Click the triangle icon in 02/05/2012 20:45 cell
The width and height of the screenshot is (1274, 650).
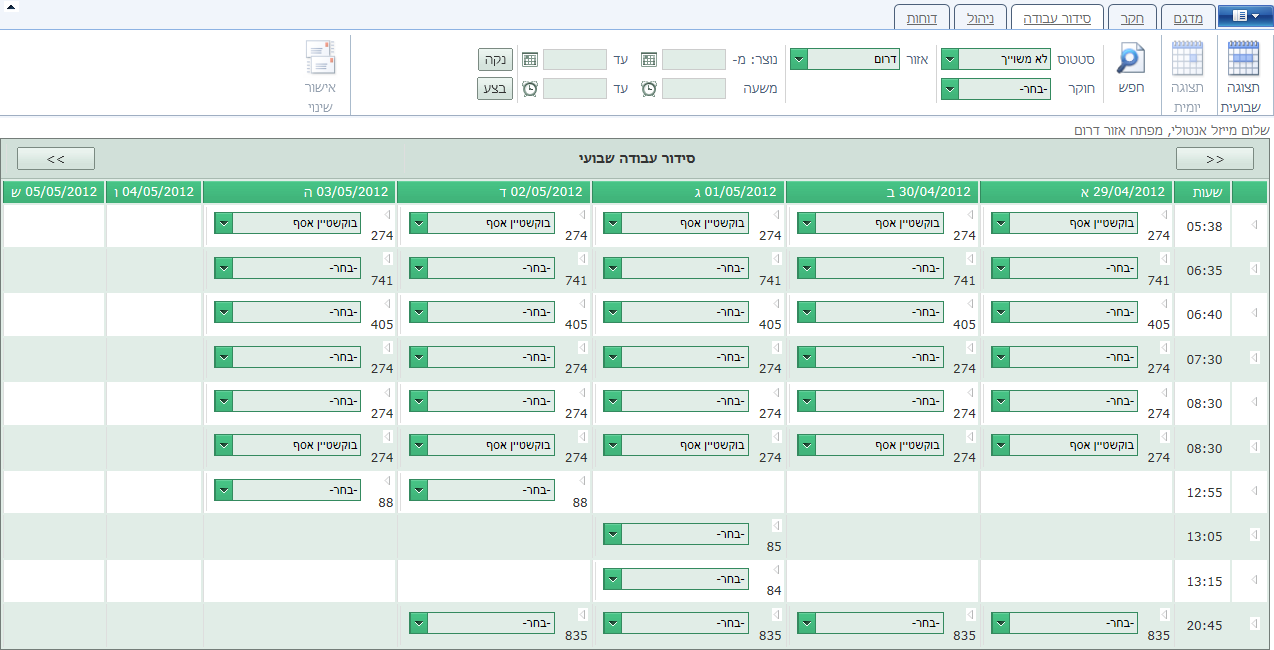point(582,613)
